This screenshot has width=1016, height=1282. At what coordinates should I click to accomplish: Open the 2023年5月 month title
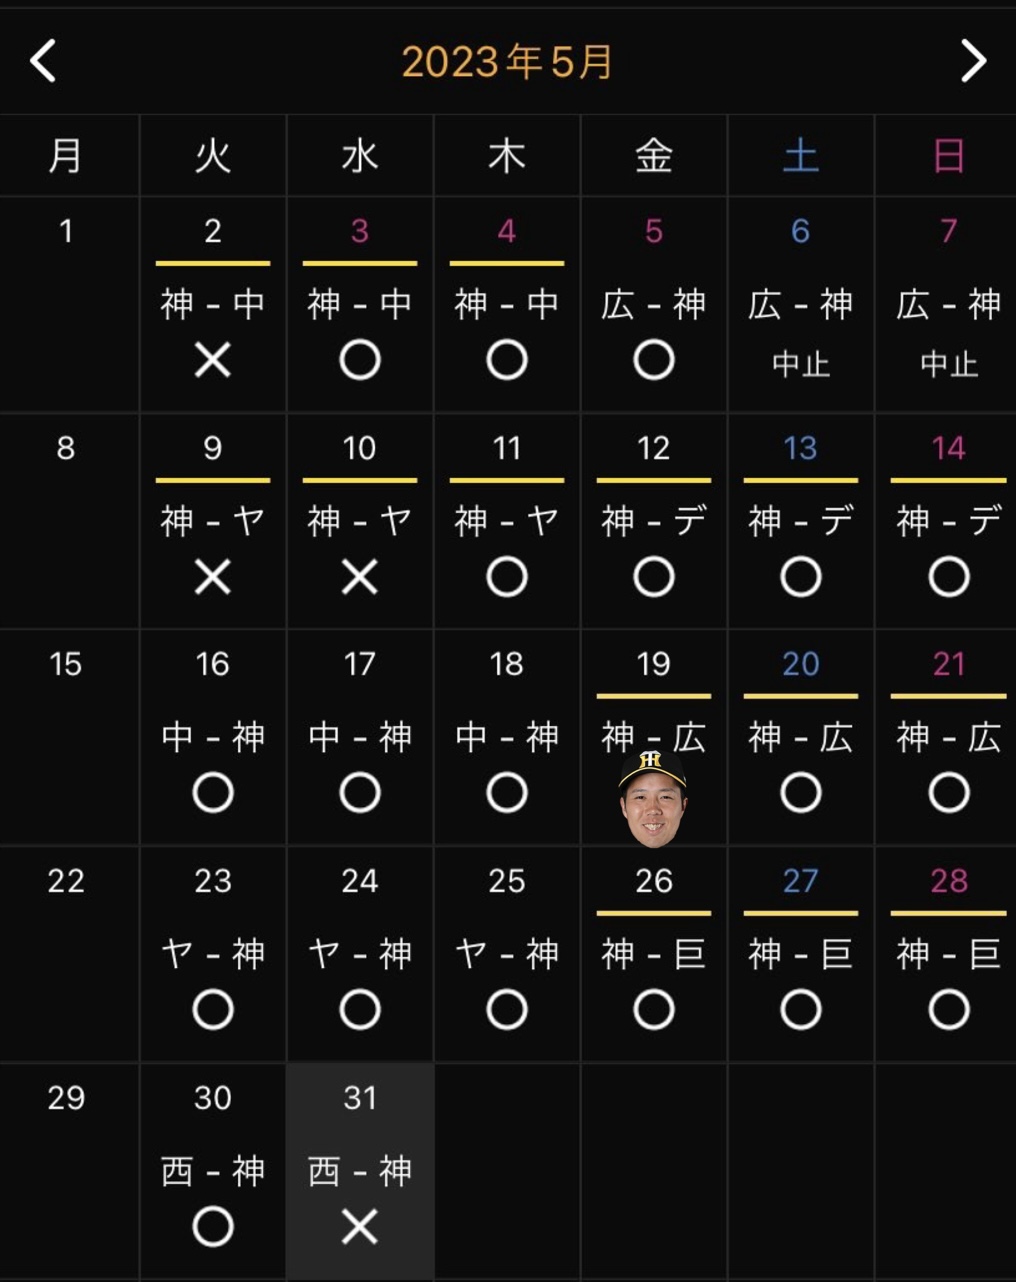click(x=507, y=62)
